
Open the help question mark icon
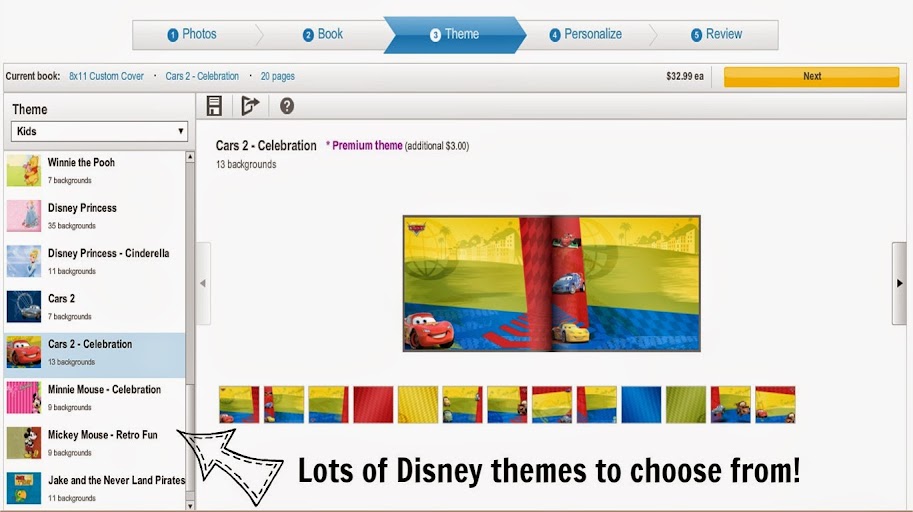tap(286, 106)
